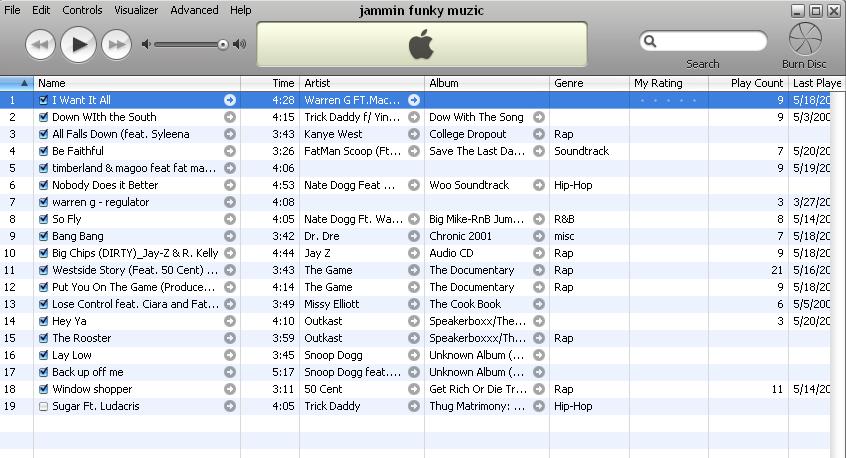Open the Advanced menu

pos(194,10)
